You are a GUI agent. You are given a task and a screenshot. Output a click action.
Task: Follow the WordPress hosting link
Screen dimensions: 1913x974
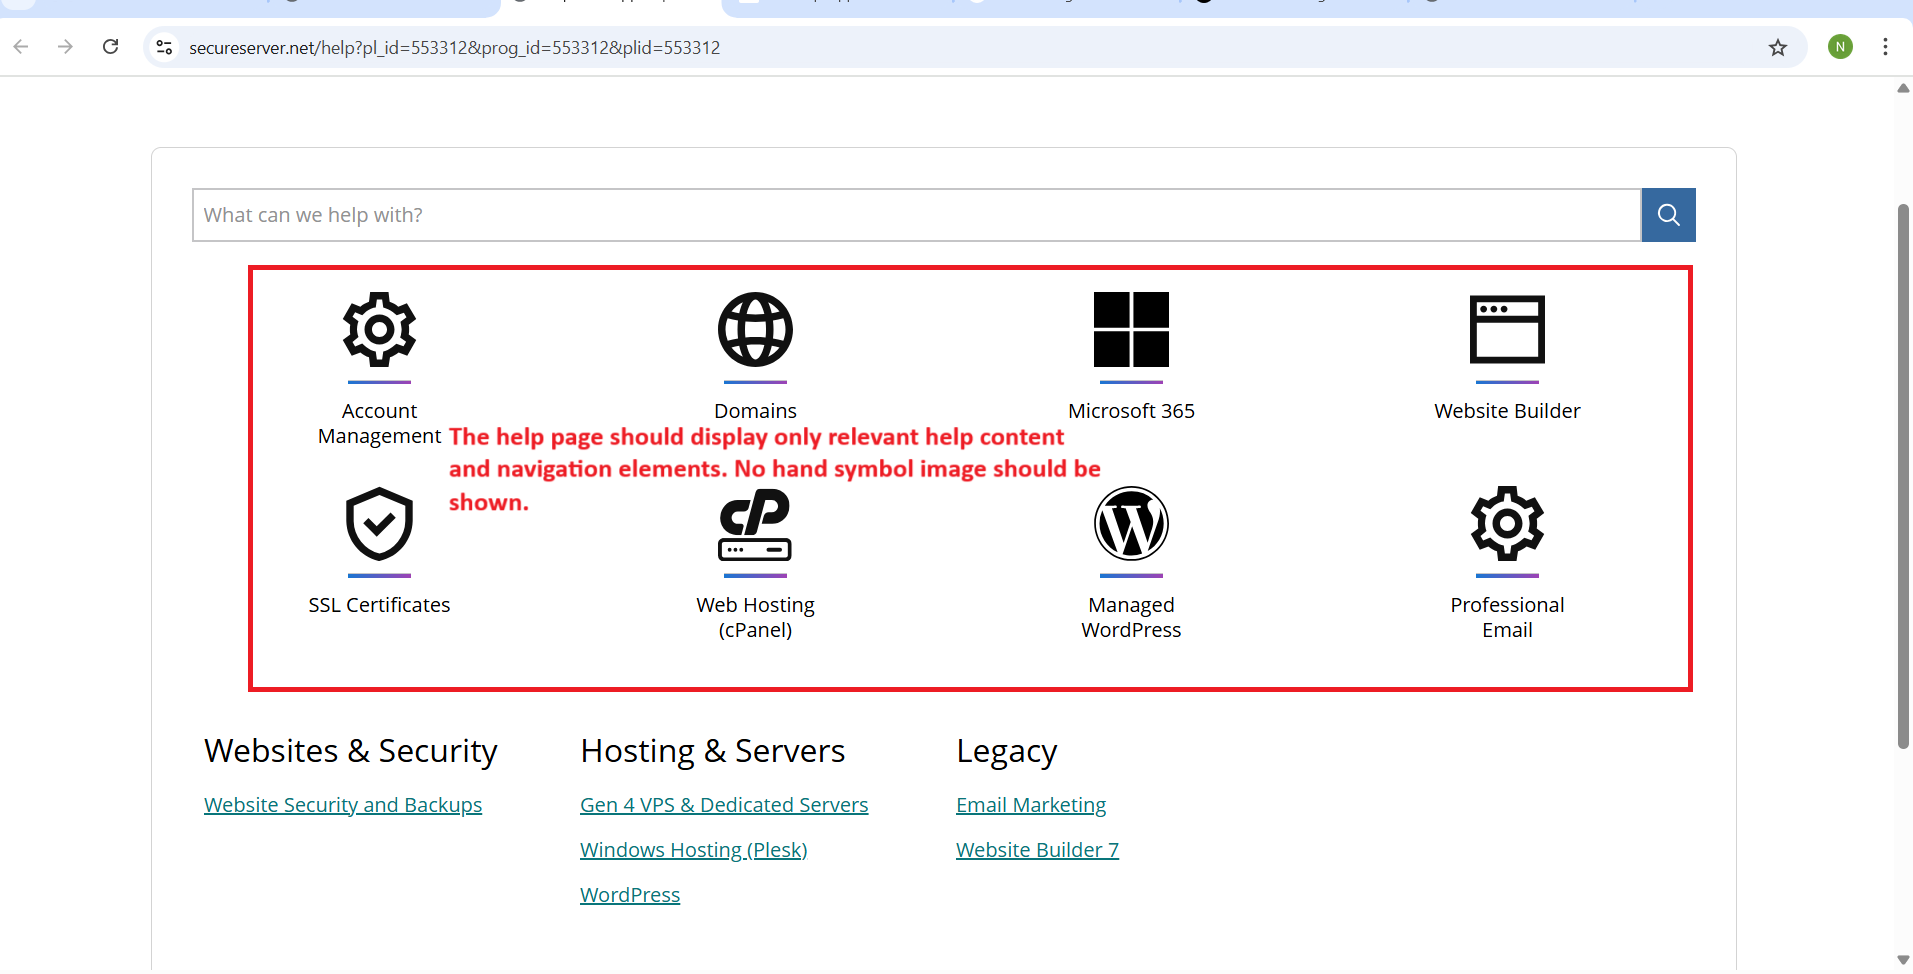630,895
